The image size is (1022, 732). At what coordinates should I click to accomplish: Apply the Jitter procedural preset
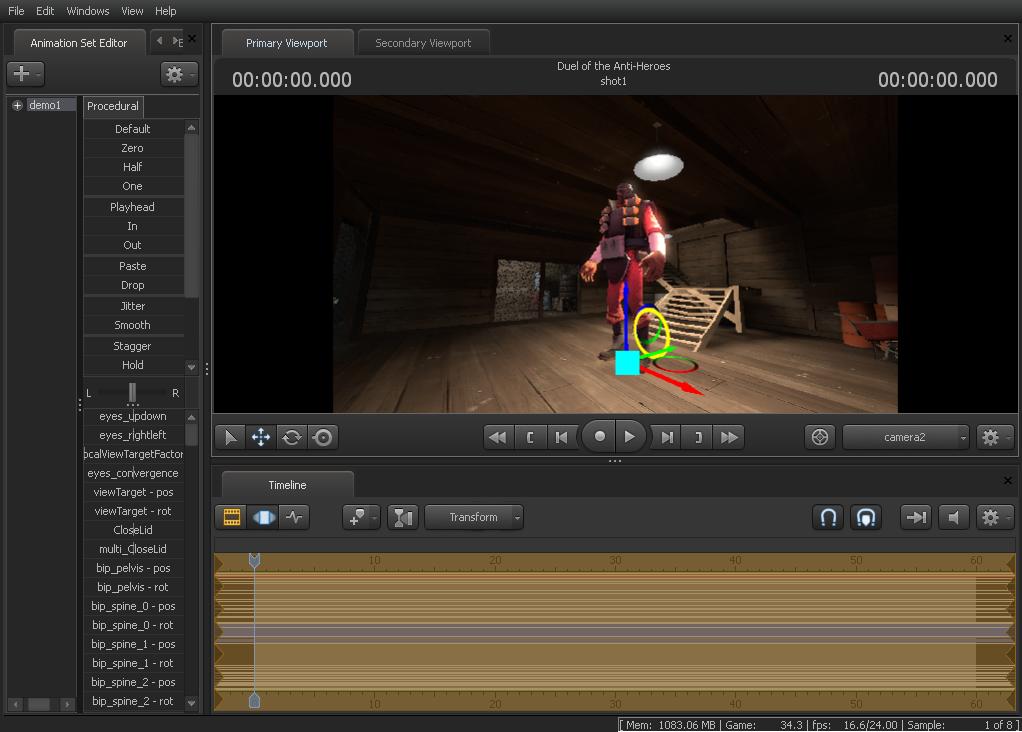[133, 306]
